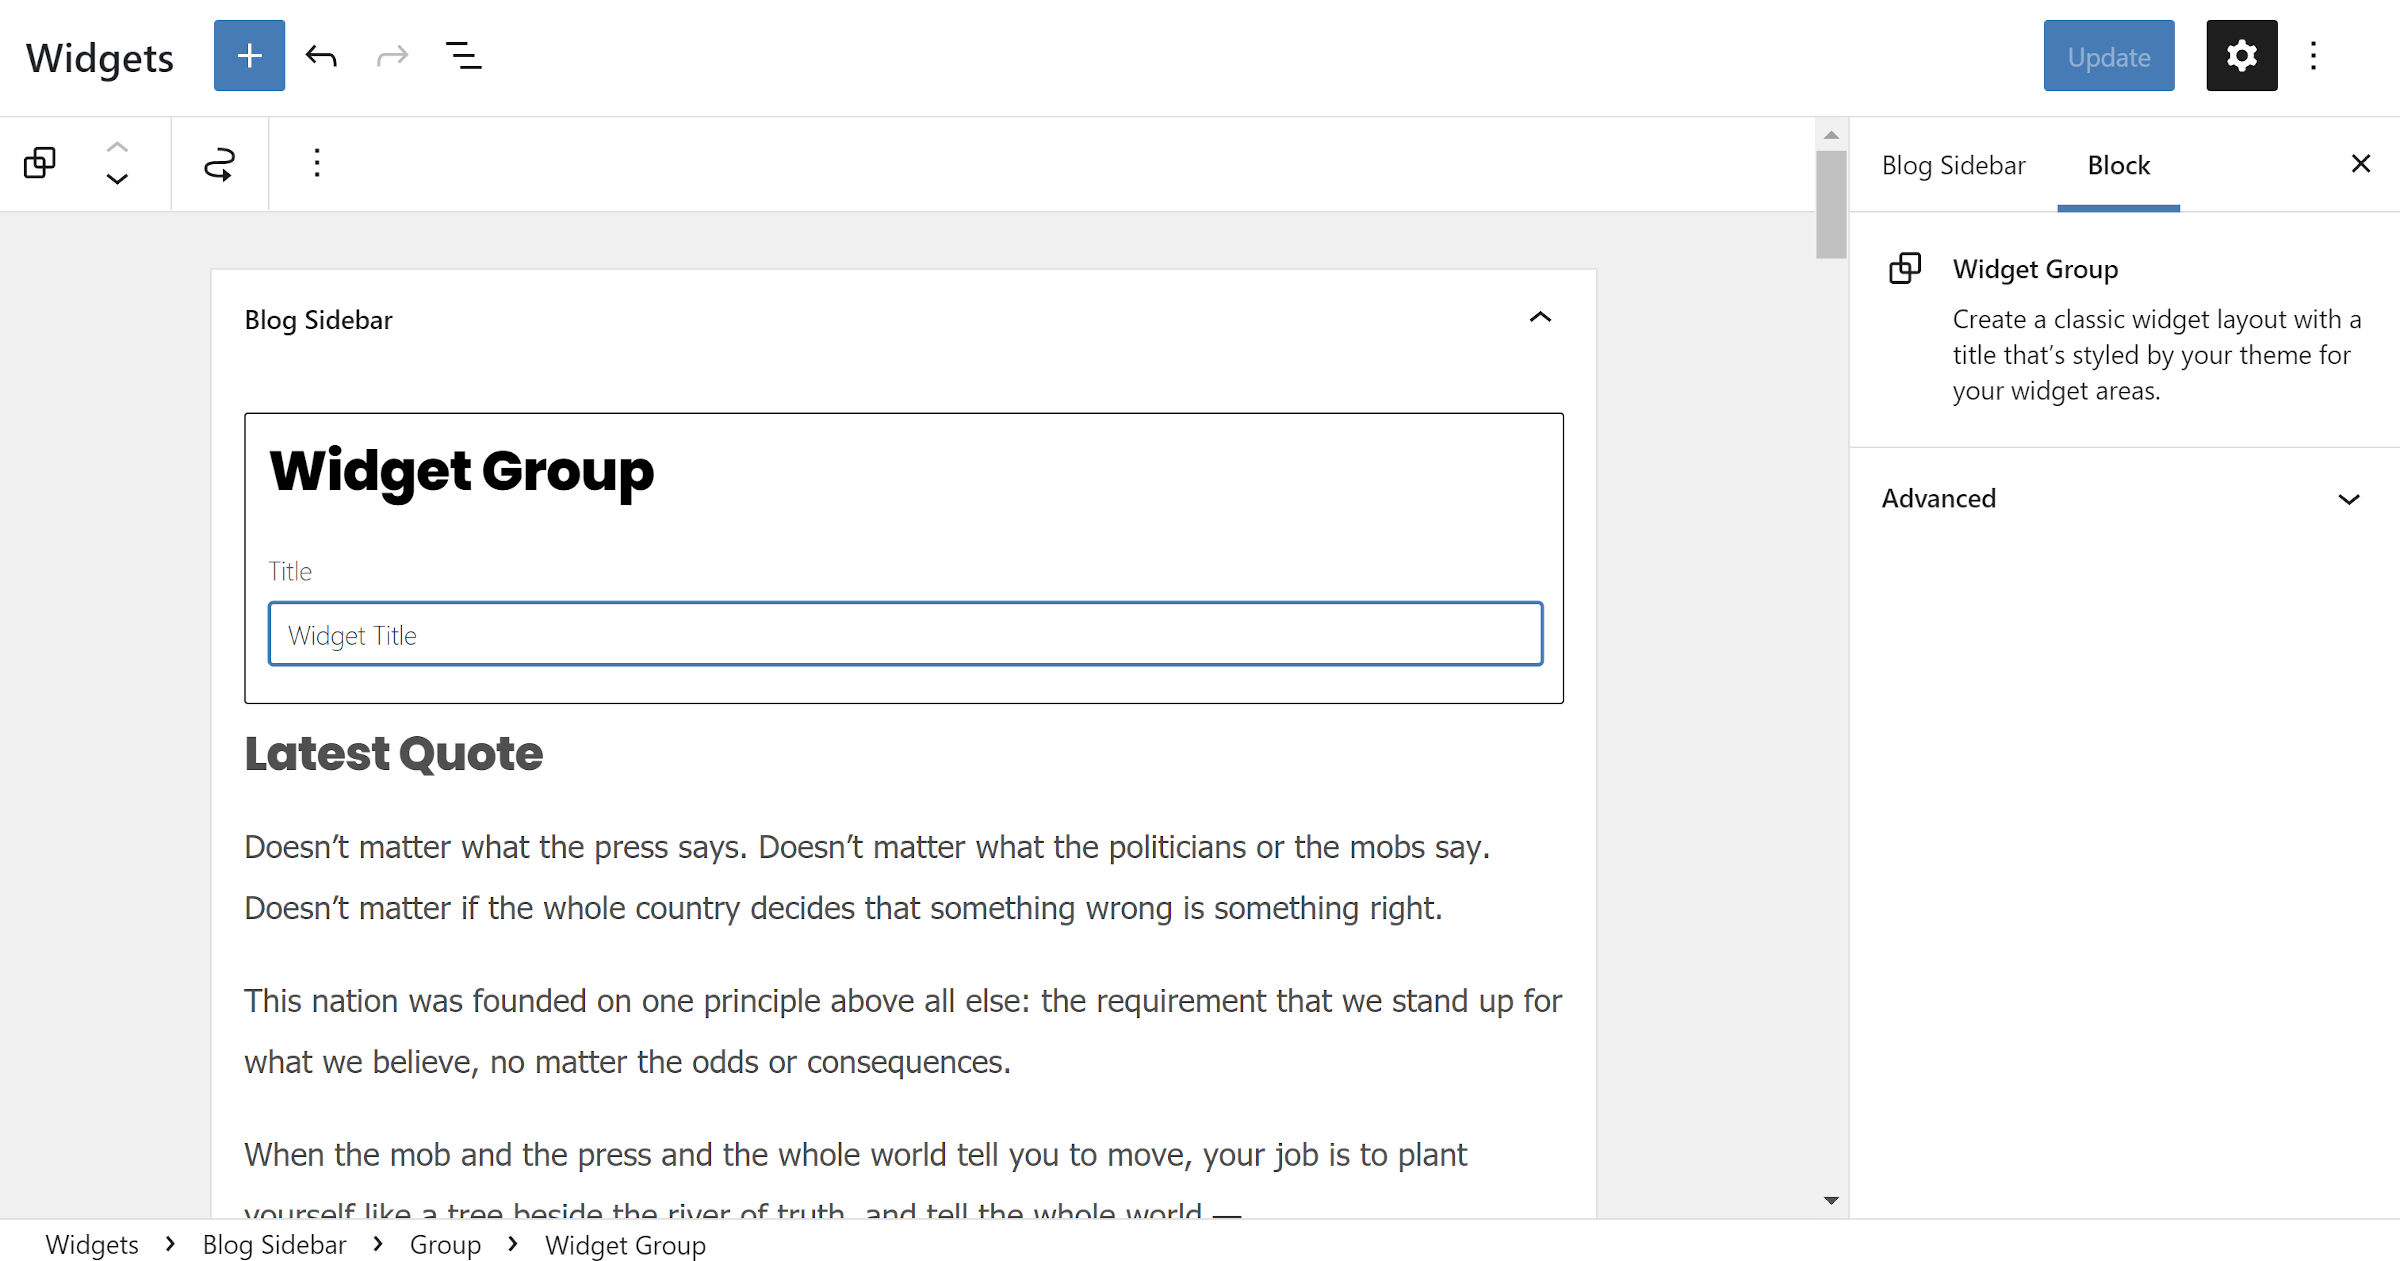Open the editor Options menu
This screenshot has width=2400, height=1261.
2313,55
